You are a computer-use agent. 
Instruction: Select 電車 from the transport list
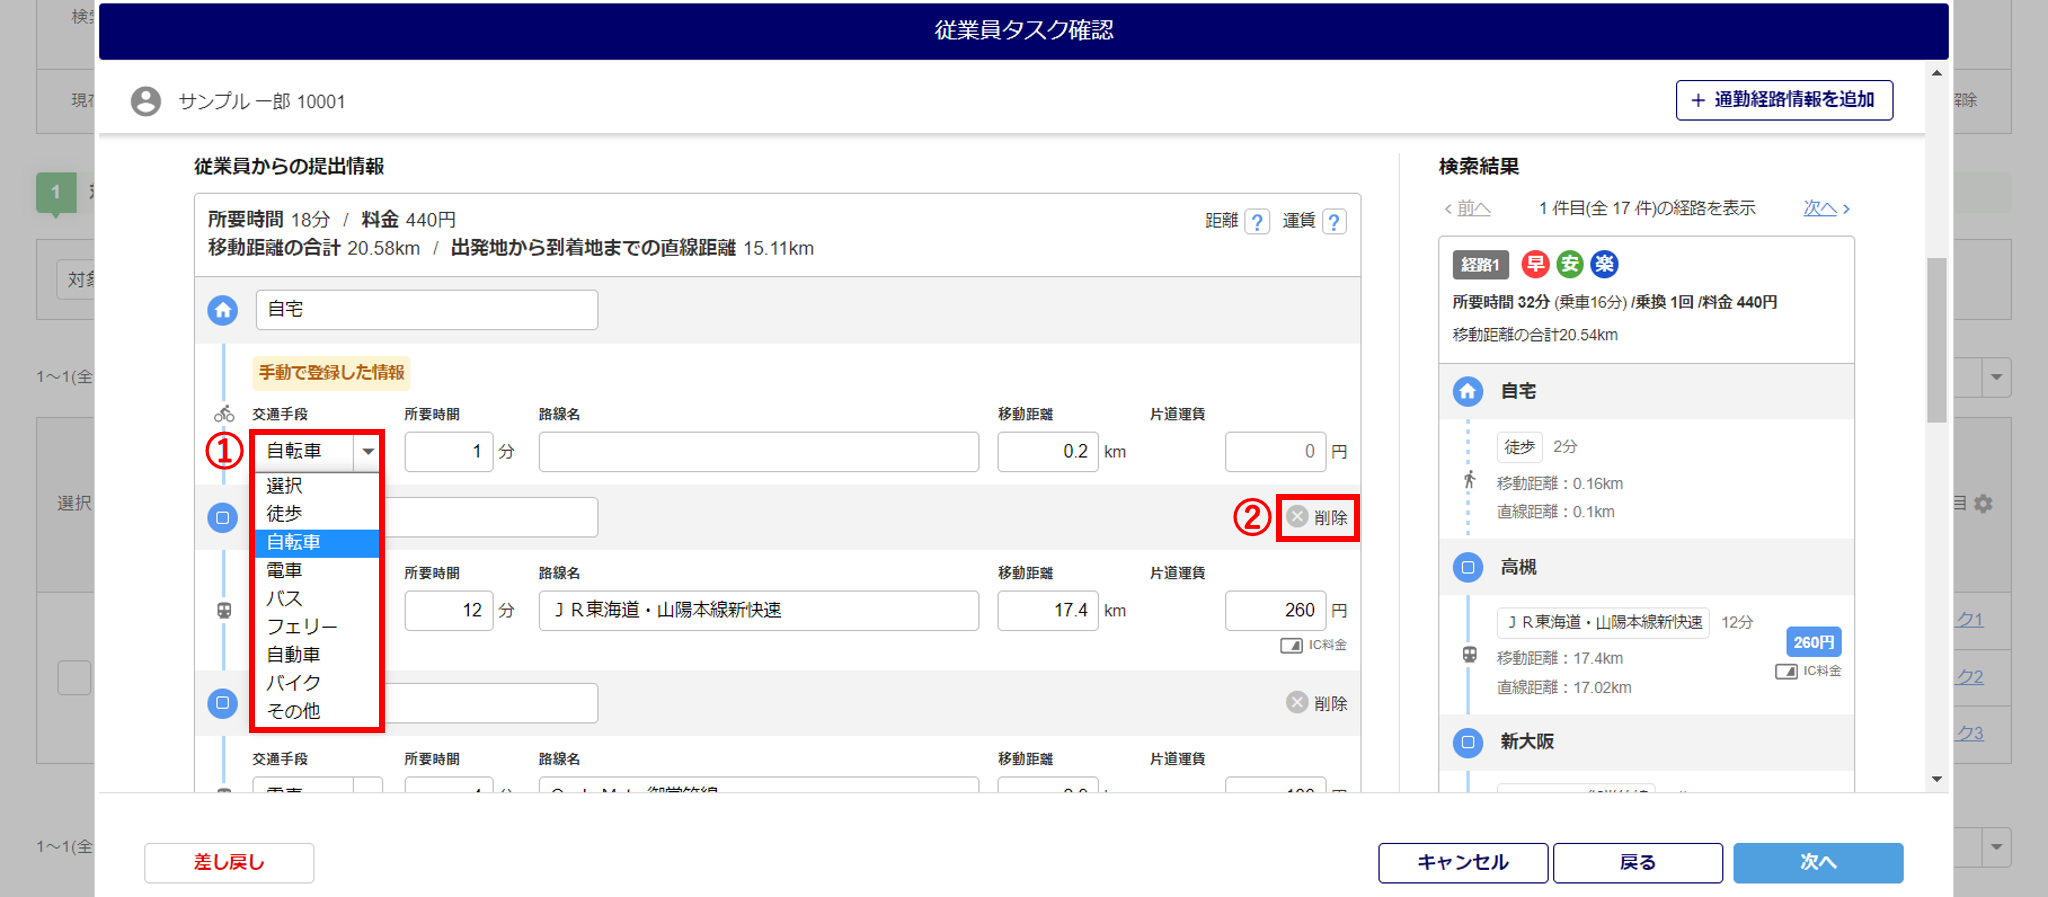(x=317, y=570)
